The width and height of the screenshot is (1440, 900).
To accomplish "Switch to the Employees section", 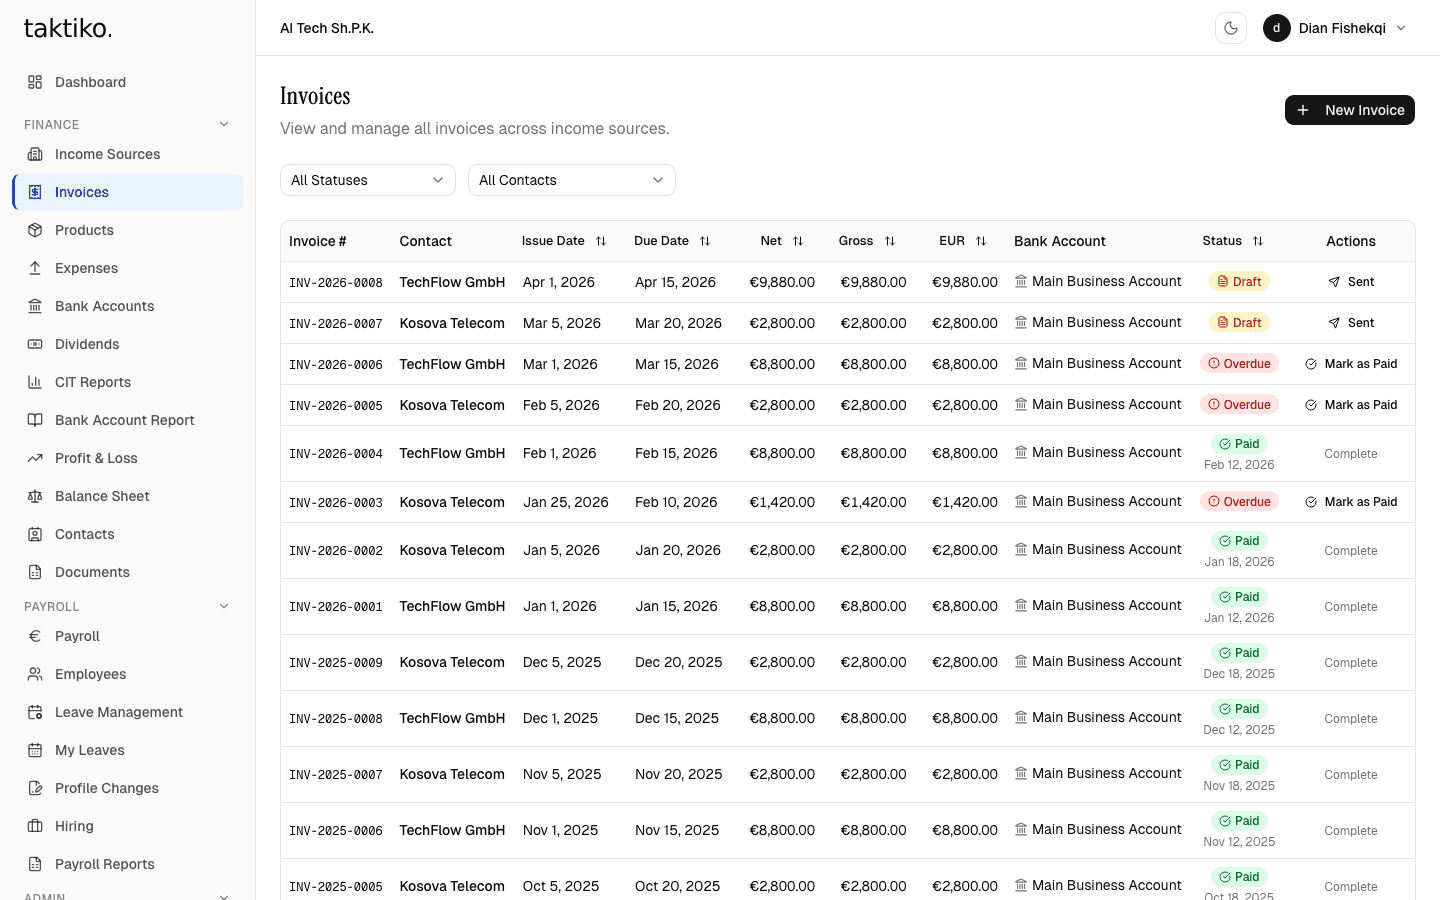I will [90, 674].
